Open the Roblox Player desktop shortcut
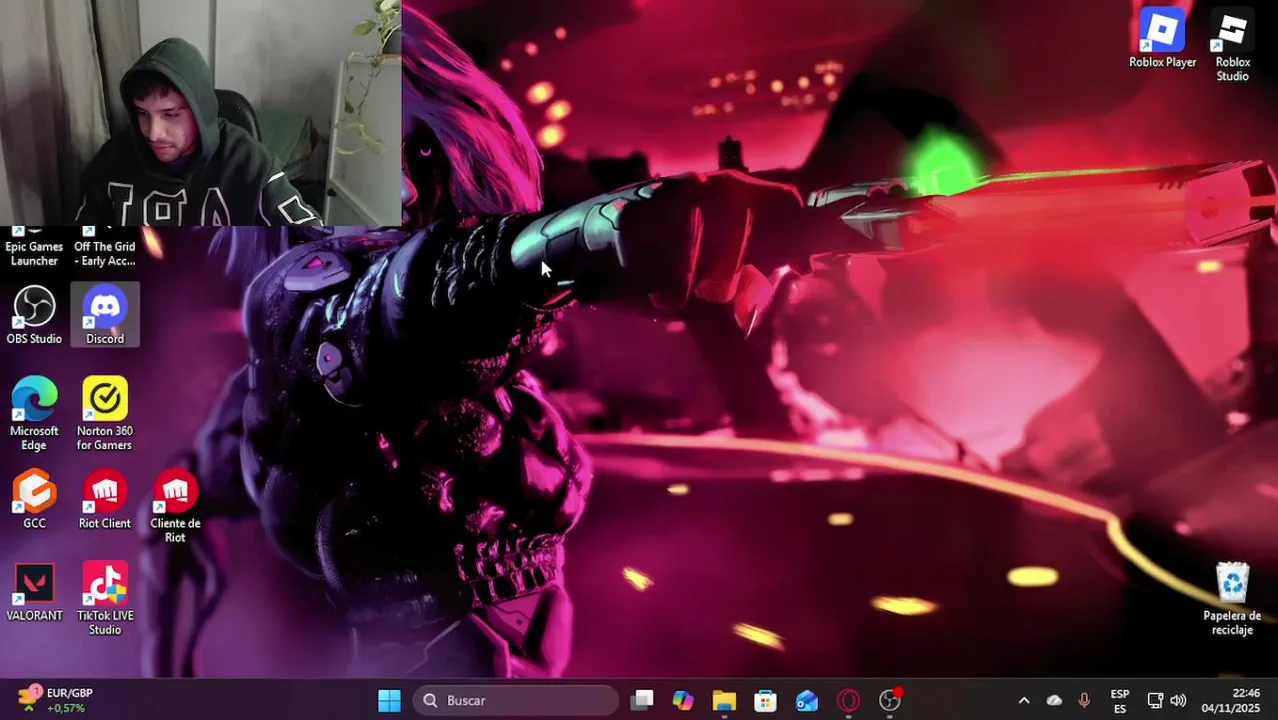Image resolution: width=1278 pixels, height=720 pixels. click(x=1162, y=40)
